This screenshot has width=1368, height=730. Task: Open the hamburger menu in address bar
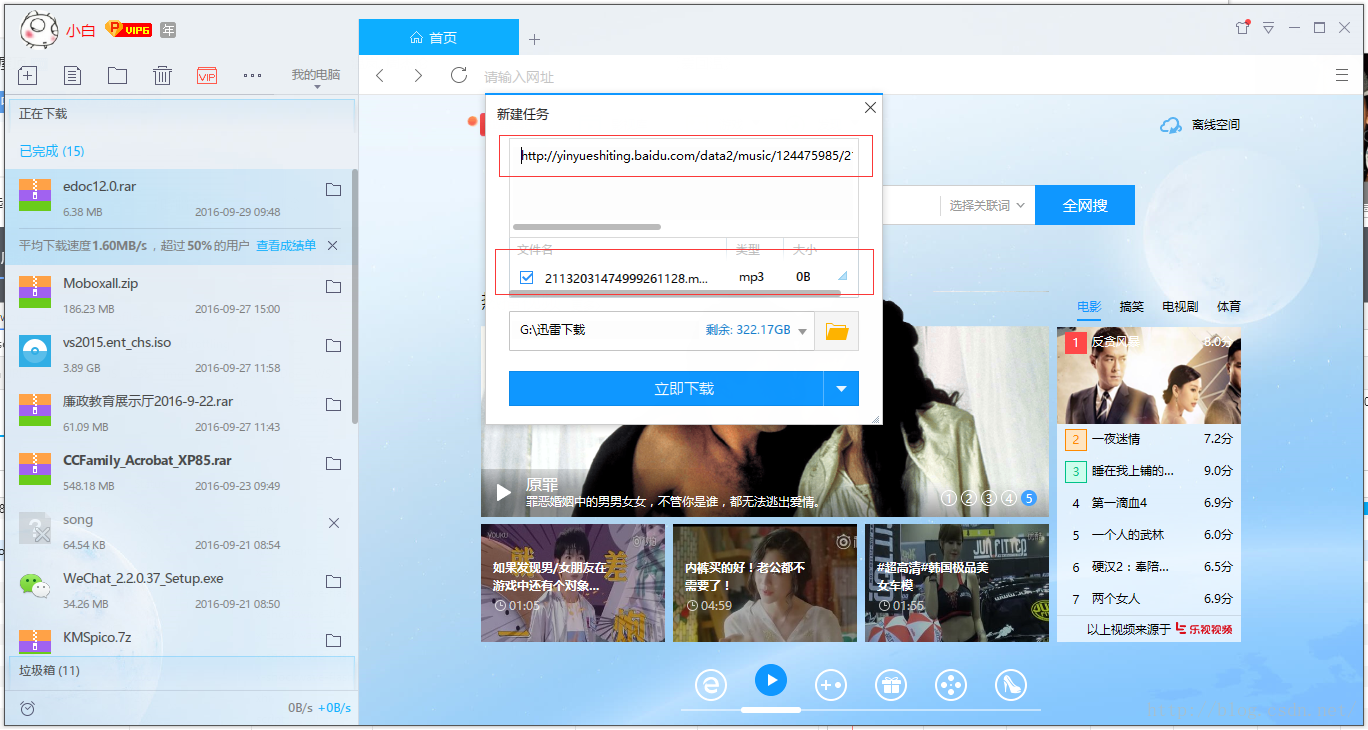[x=1342, y=76]
